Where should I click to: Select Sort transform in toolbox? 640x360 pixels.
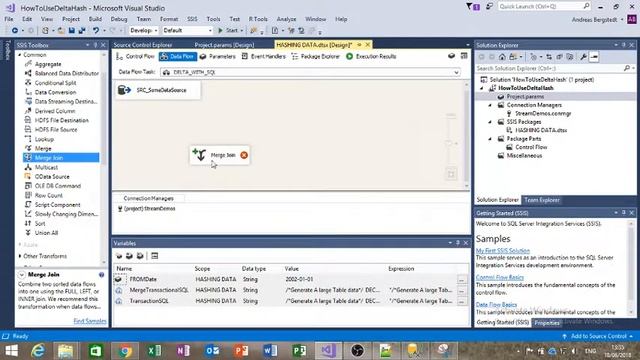click(40, 224)
